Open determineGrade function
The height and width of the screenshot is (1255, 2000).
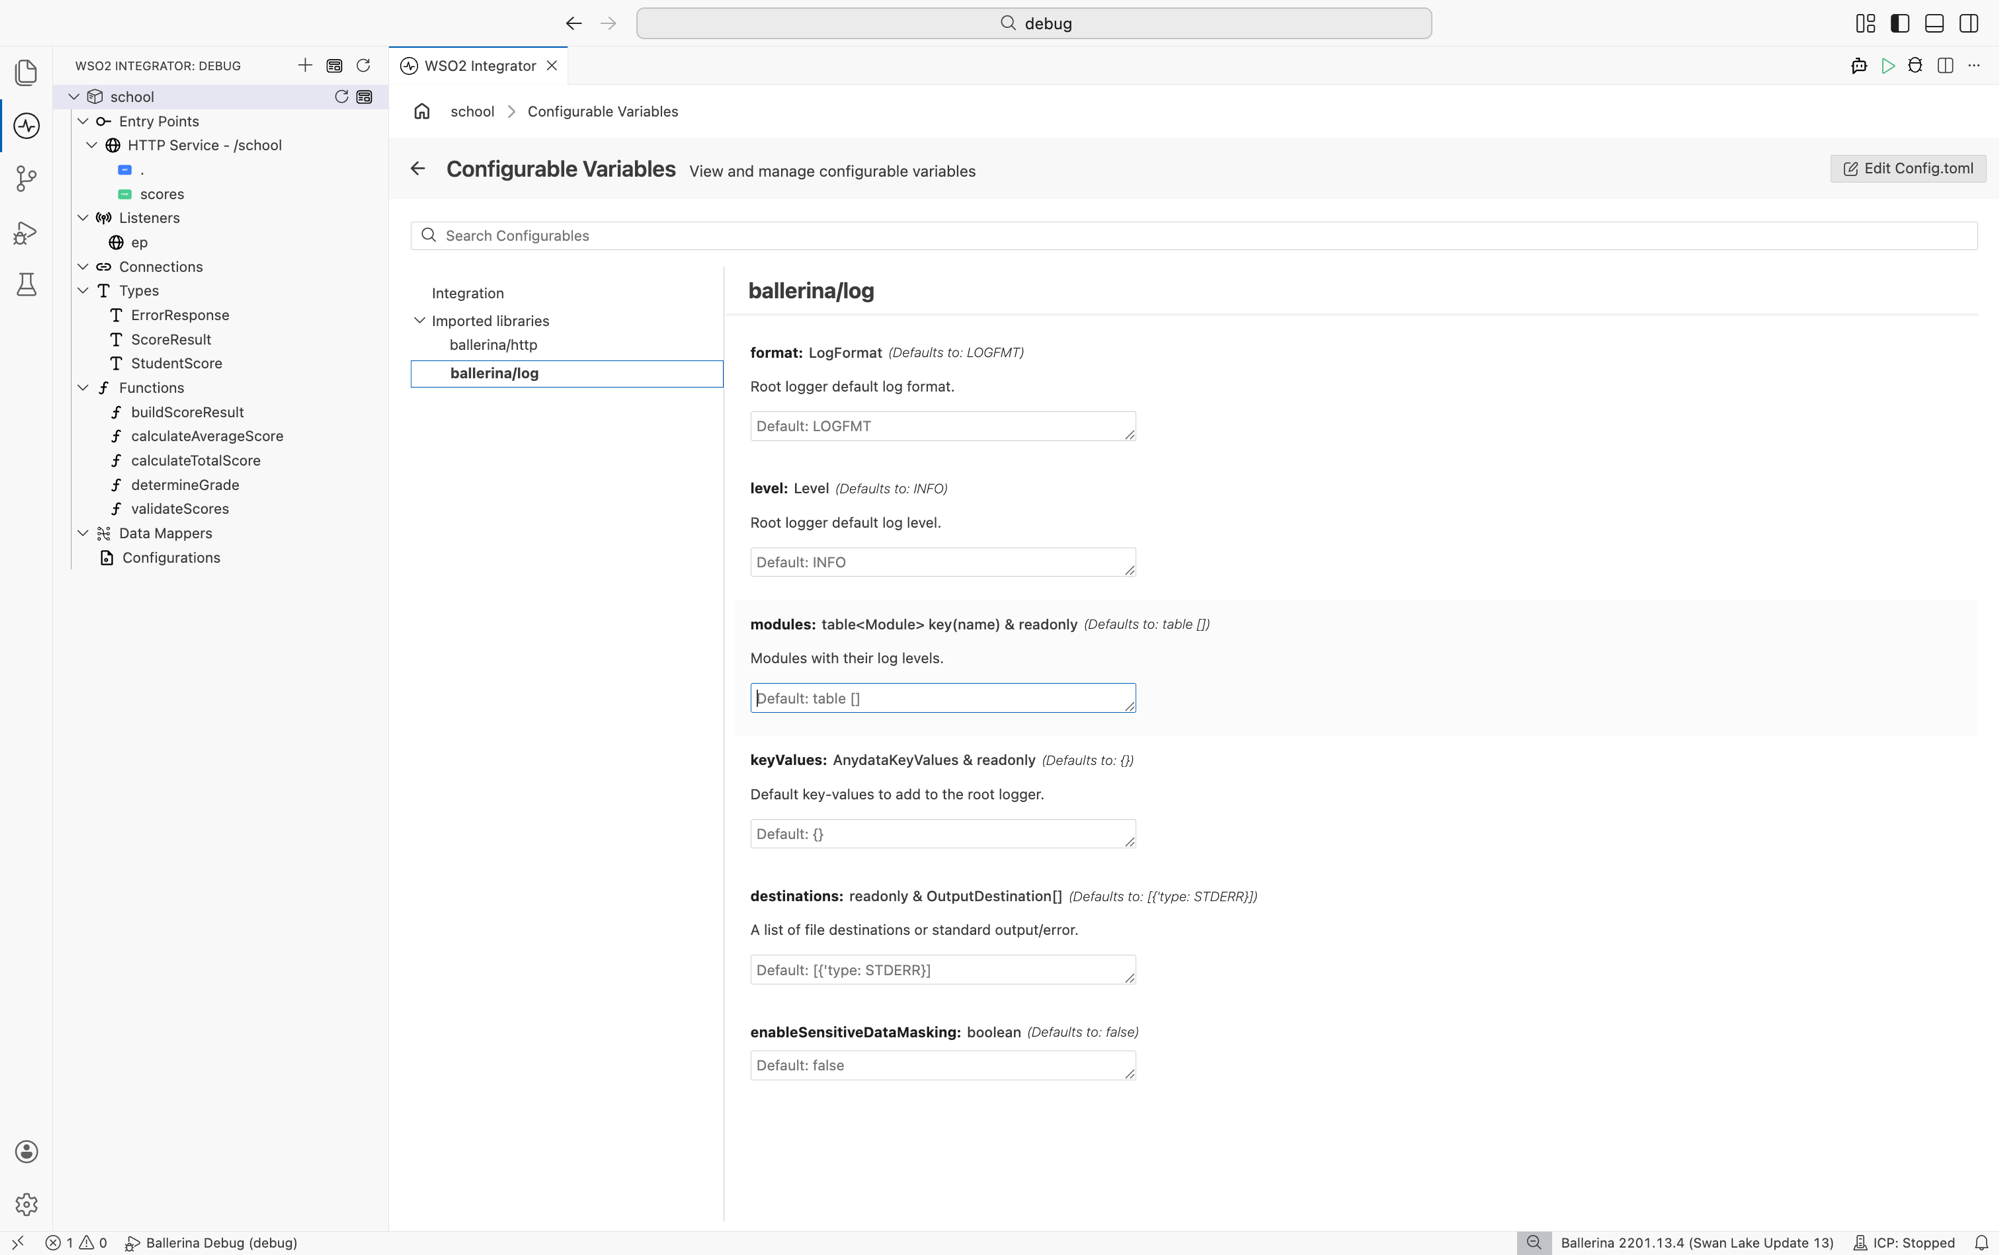(x=185, y=485)
